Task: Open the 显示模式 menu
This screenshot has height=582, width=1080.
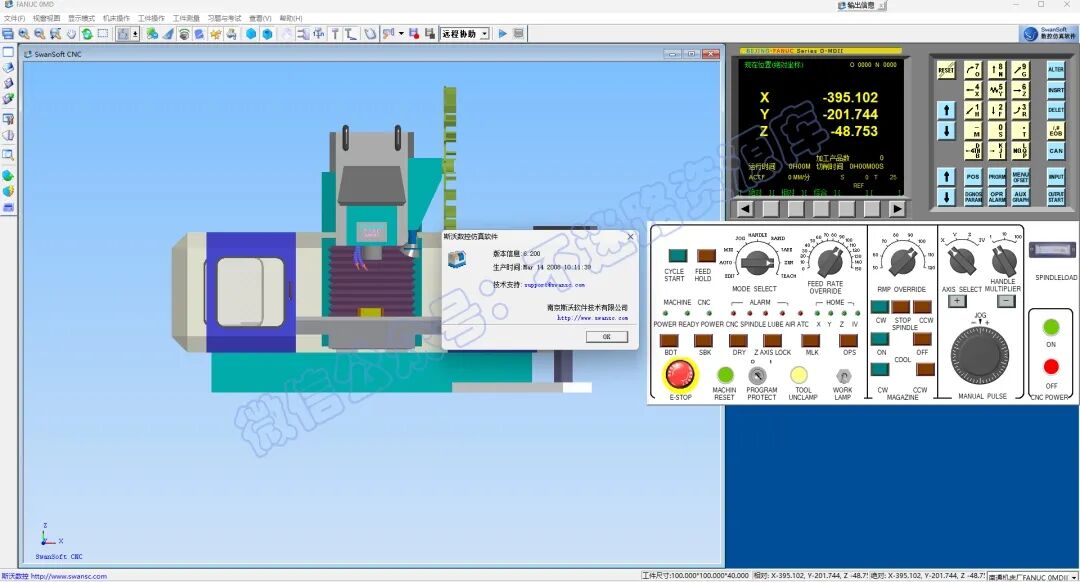Action: coord(81,19)
